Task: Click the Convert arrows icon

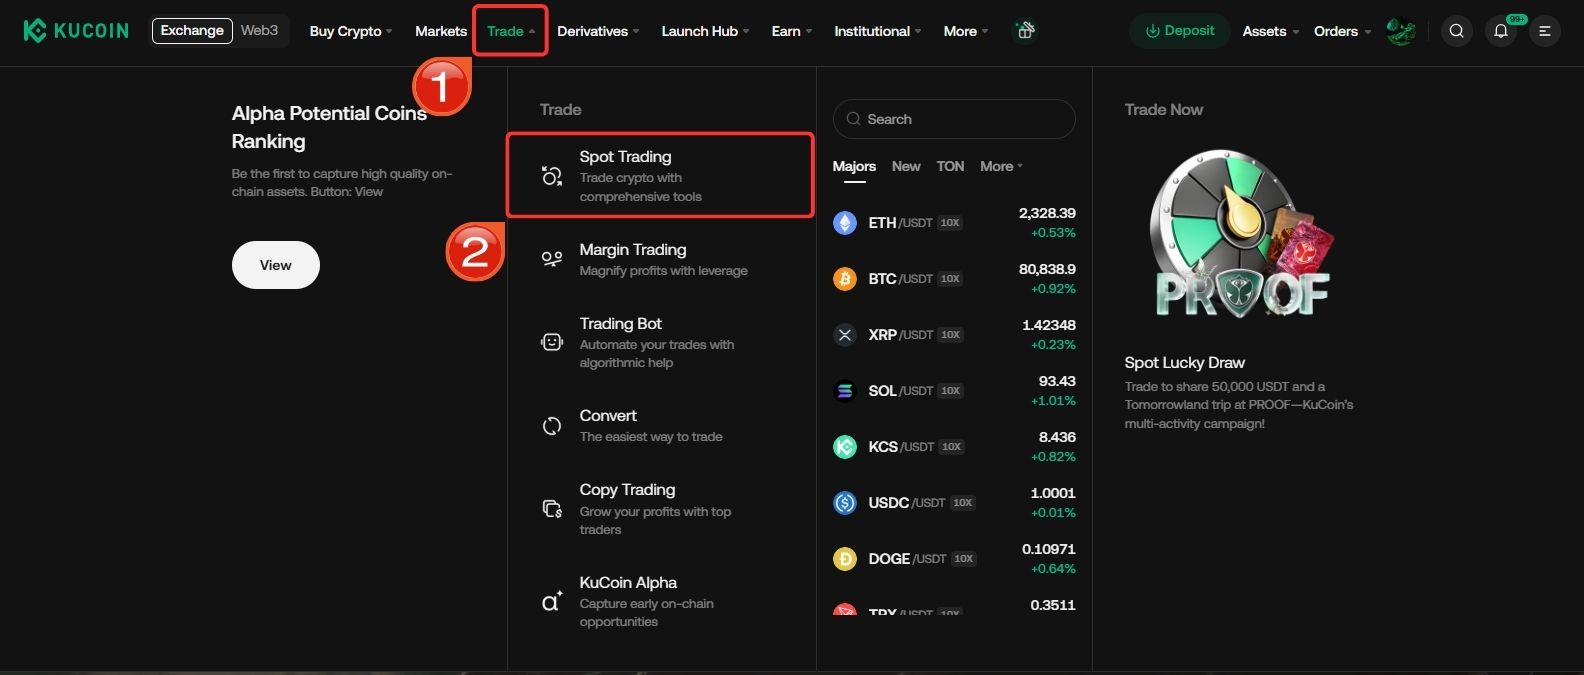Action: tap(551, 426)
